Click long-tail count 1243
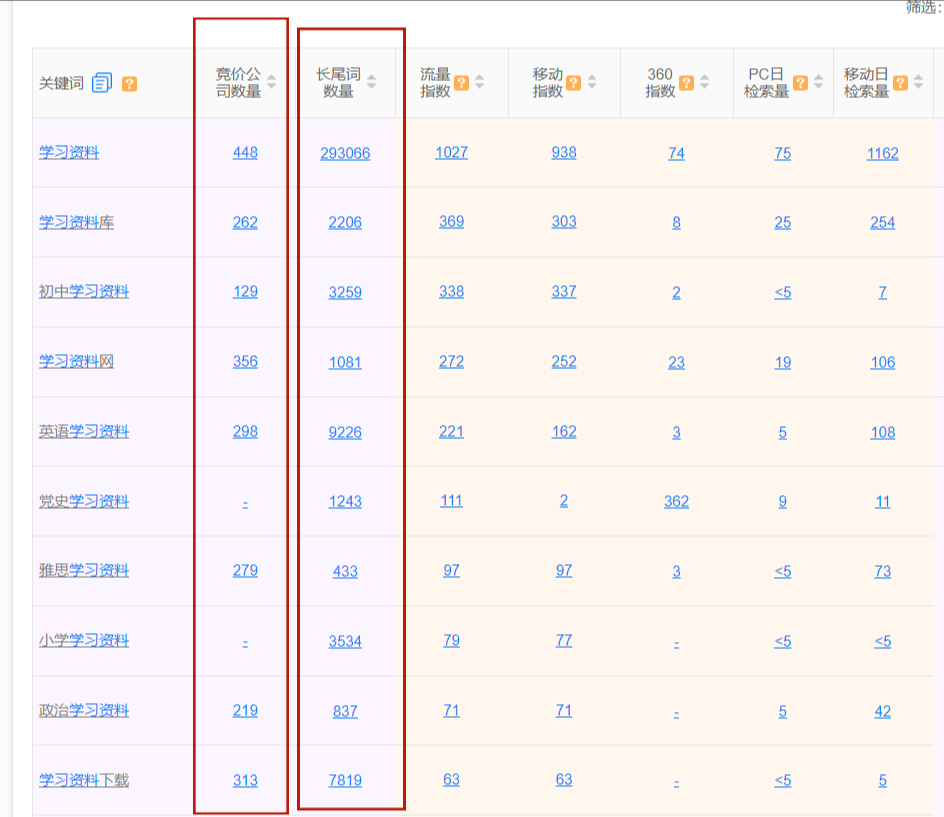This screenshot has width=944, height=817. 345,502
